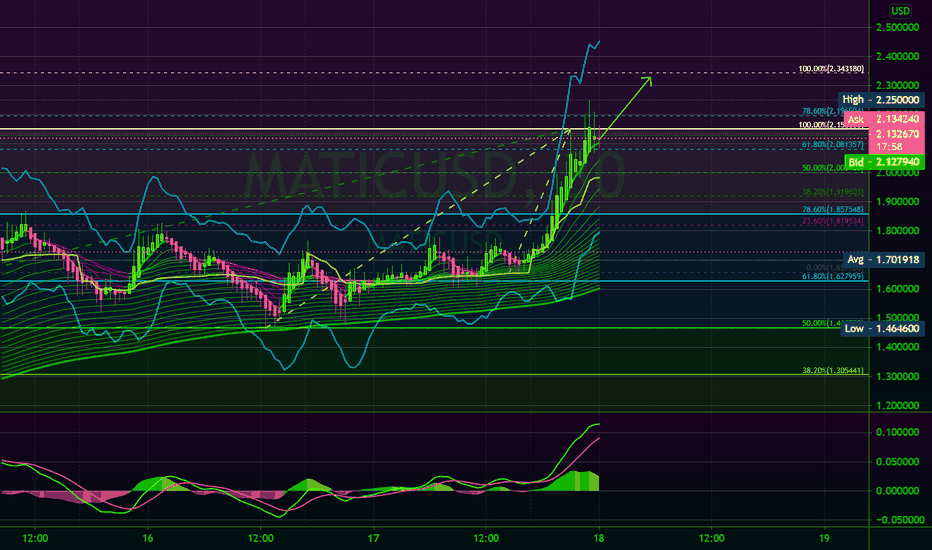Click date label 19 on time axis
This screenshot has width=932, height=550.
click(824, 539)
